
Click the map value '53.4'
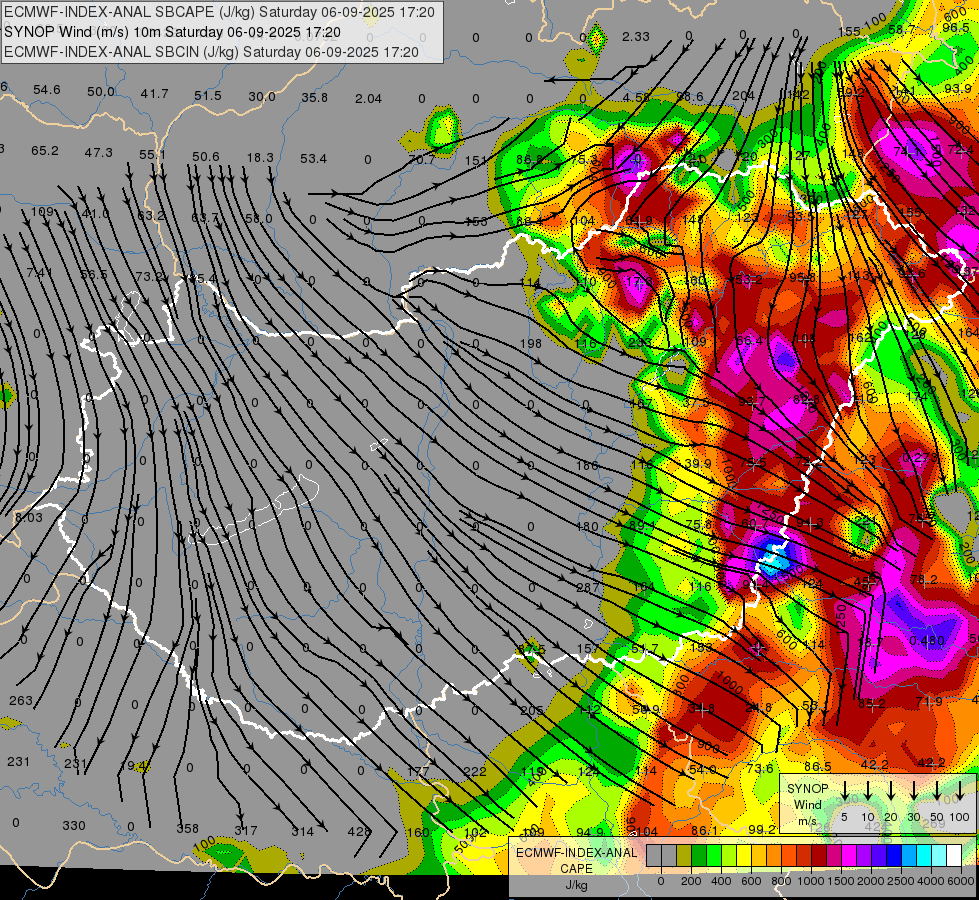(313, 159)
